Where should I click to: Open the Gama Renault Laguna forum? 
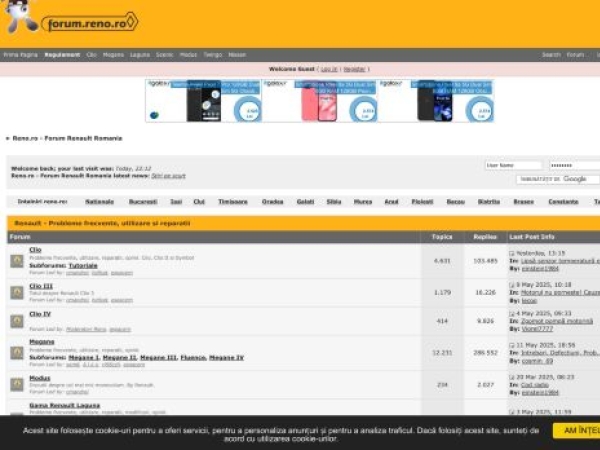click(x=65, y=405)
